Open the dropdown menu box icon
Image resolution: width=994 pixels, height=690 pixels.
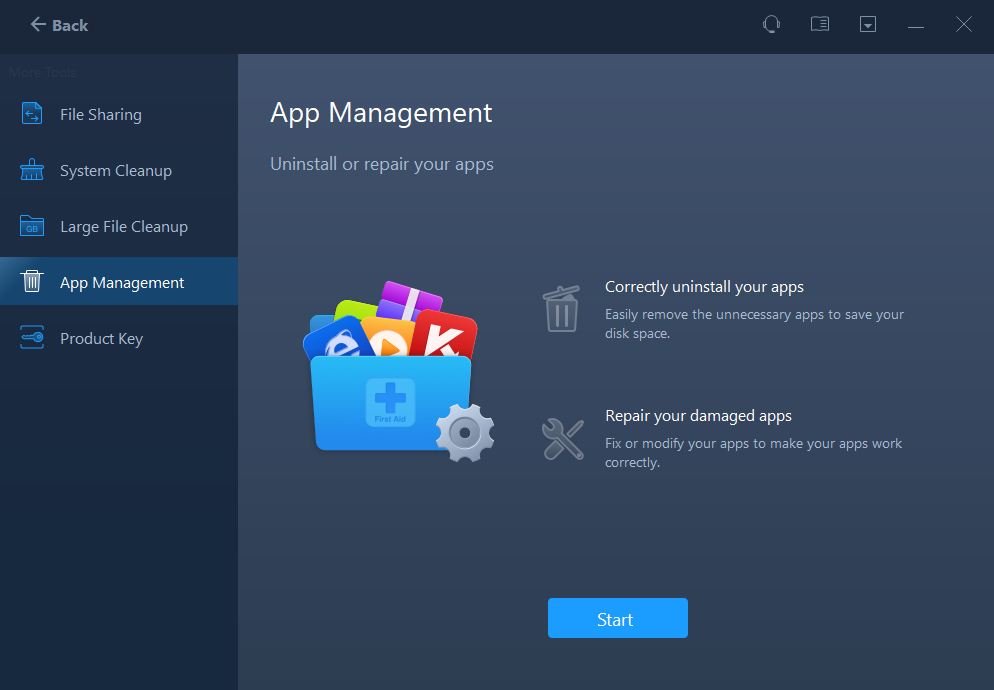[868, 25]
